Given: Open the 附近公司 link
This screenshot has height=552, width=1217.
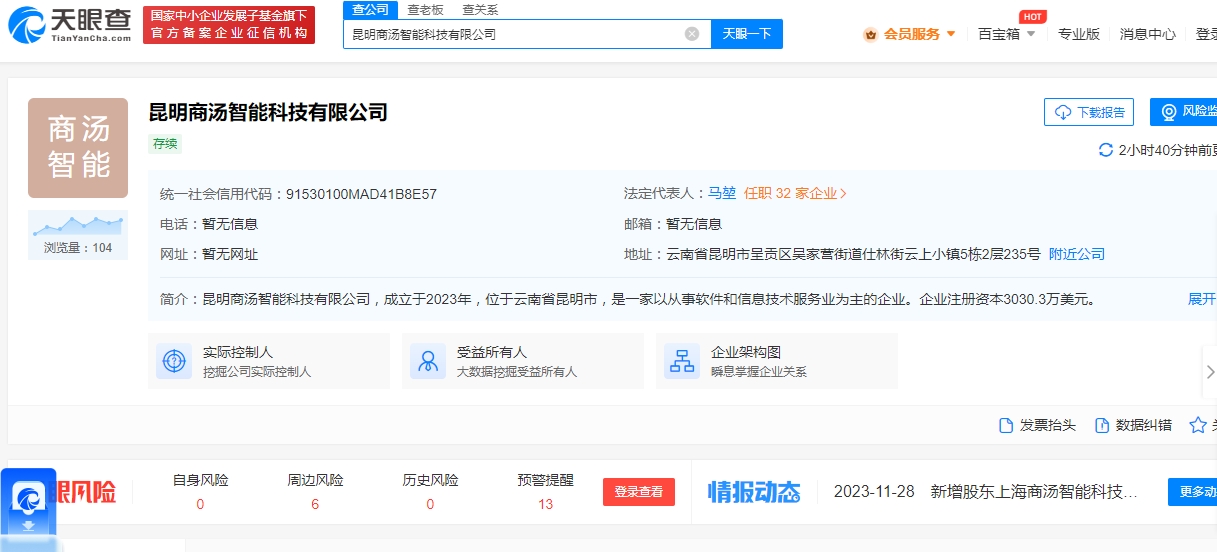Looking at the screenshot, I should pos(1077,254).
